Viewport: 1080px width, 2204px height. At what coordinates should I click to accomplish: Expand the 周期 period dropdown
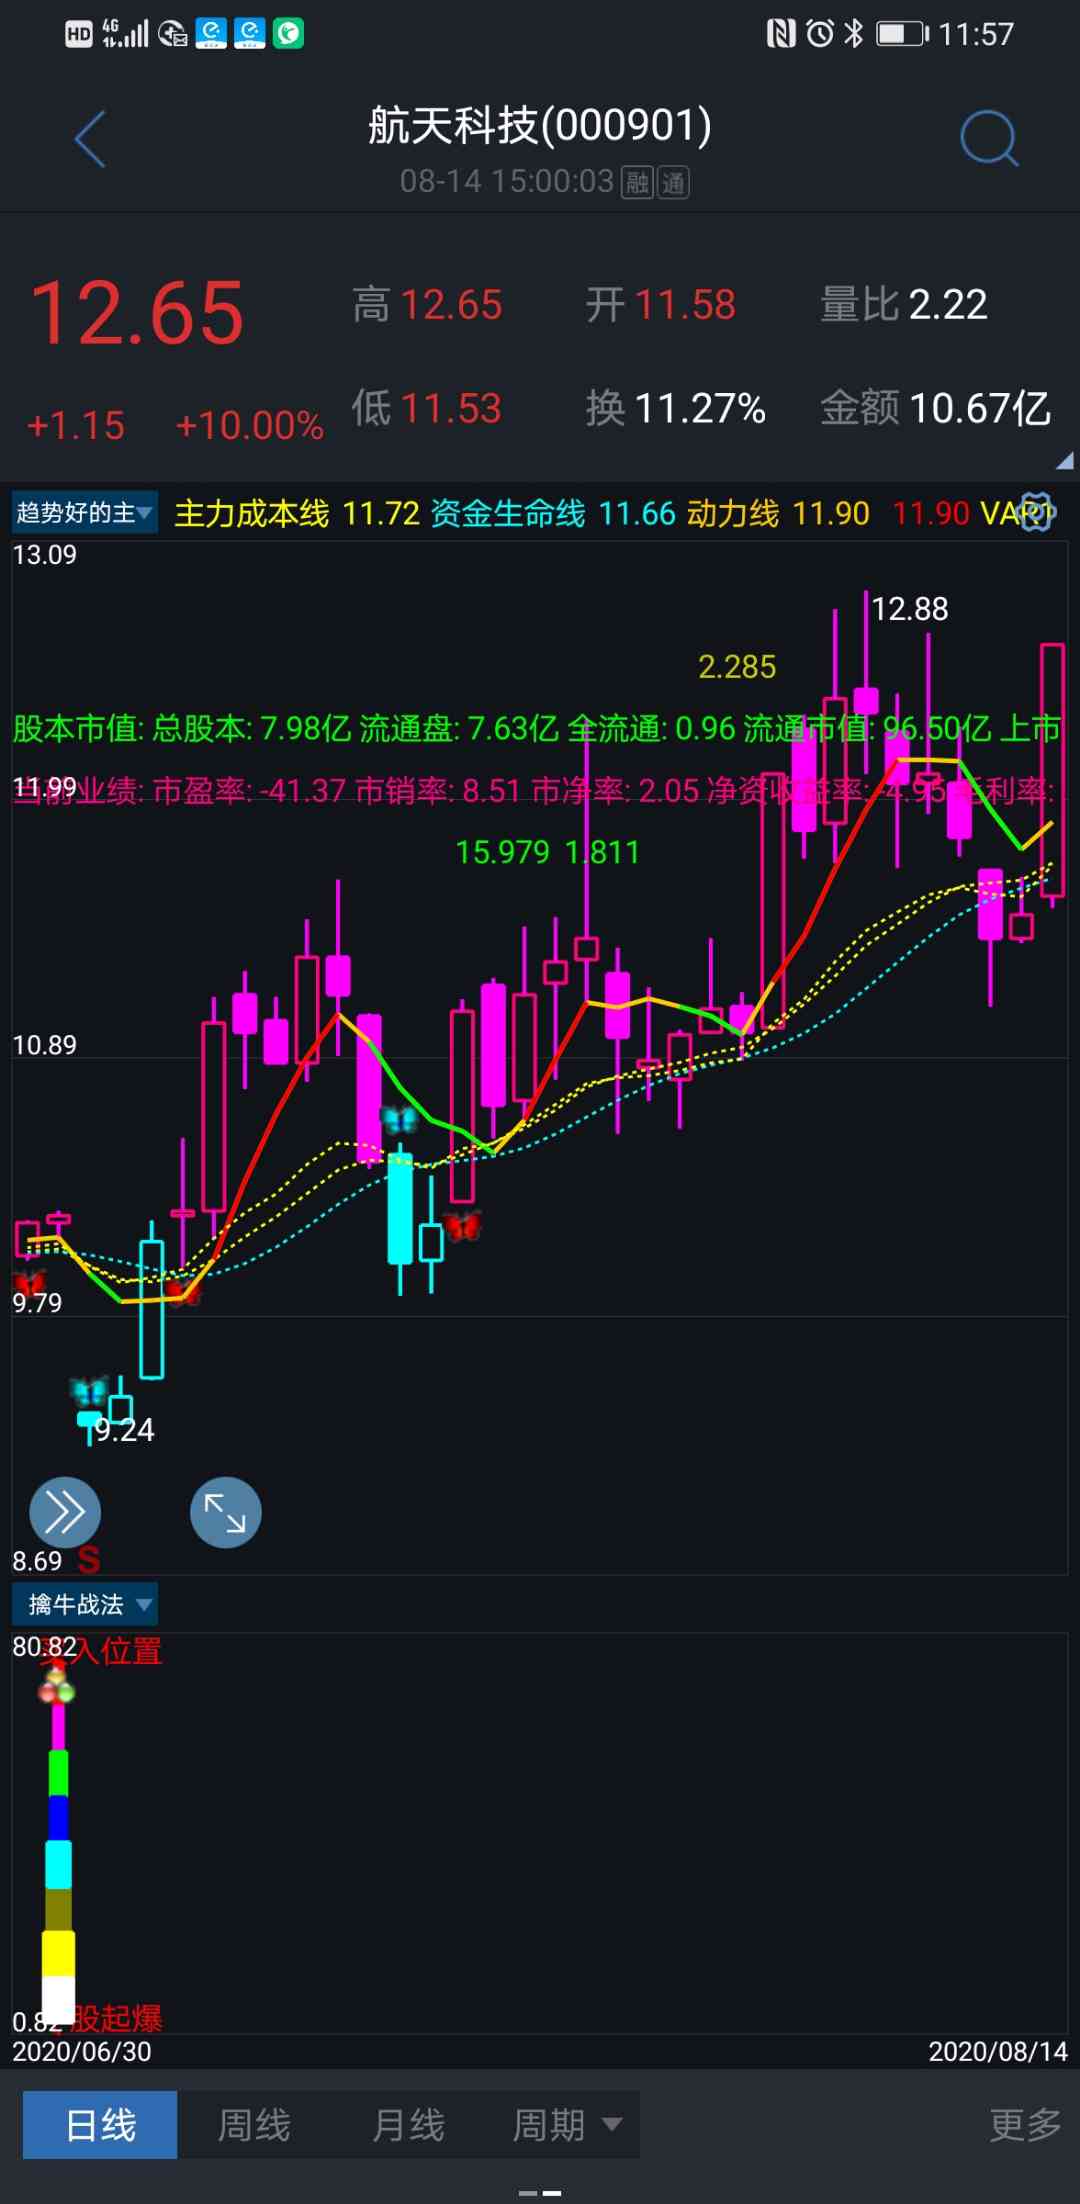pos(566,2125)
